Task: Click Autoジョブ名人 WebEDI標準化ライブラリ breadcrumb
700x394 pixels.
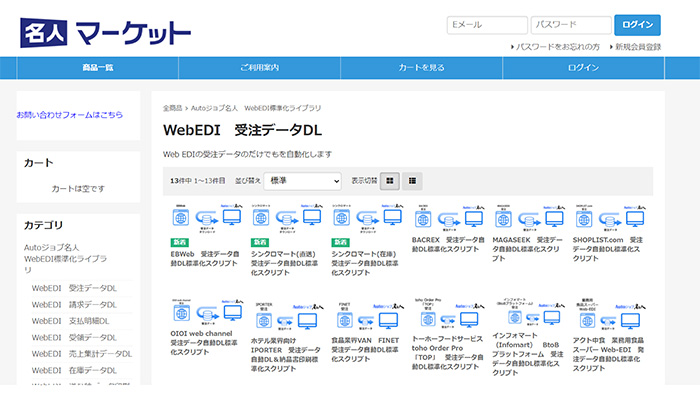Action: pos(256,108)
